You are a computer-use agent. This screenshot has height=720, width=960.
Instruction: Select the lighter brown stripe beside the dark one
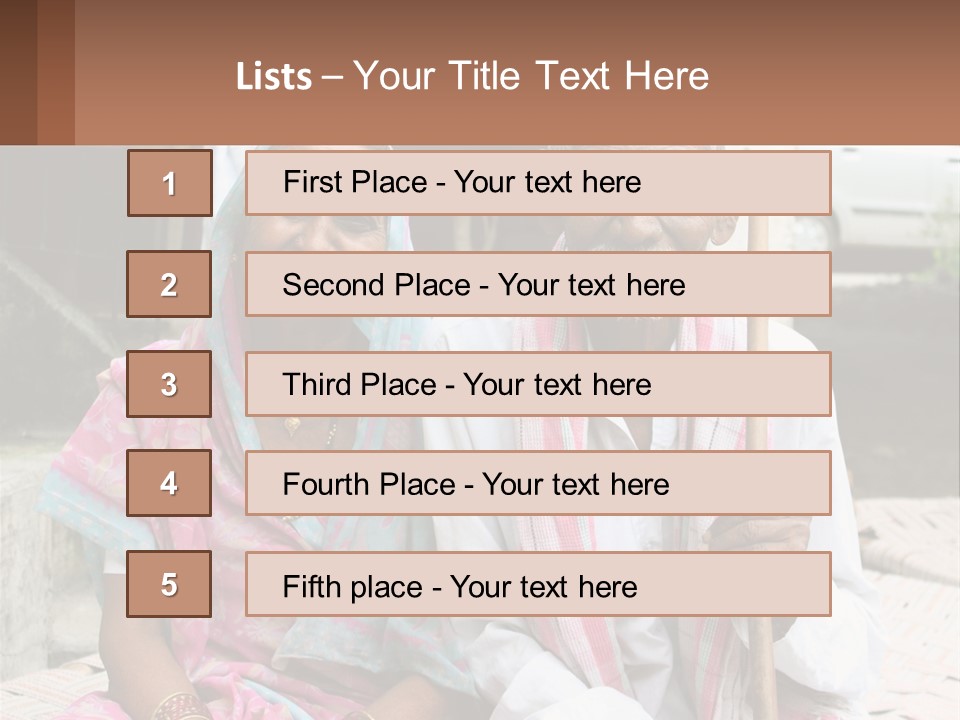[x=56, y=72]
